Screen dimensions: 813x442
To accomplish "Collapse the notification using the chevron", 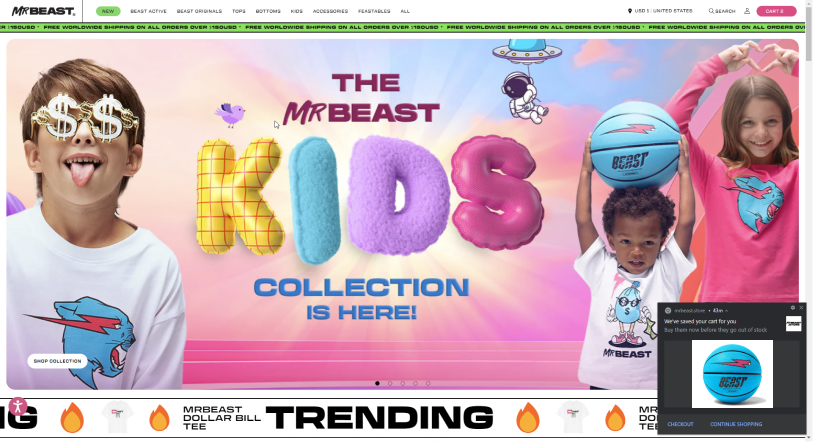I will [x=726, y=311].
